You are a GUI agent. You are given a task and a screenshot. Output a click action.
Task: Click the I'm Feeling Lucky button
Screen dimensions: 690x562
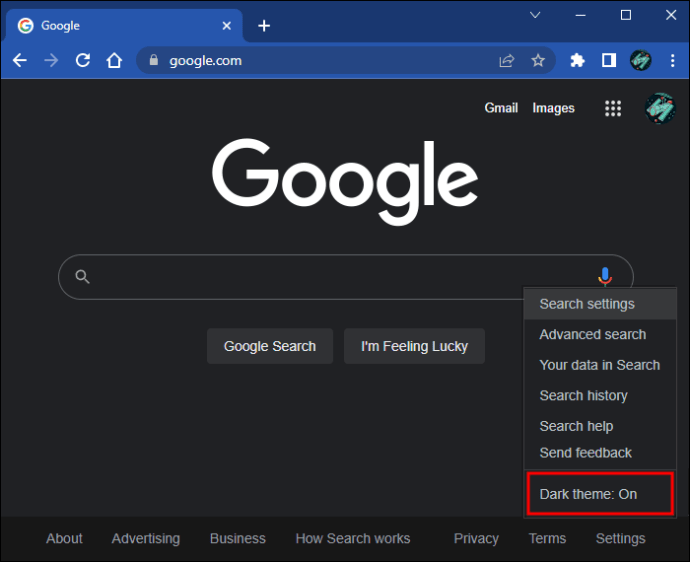click(414, 346)
